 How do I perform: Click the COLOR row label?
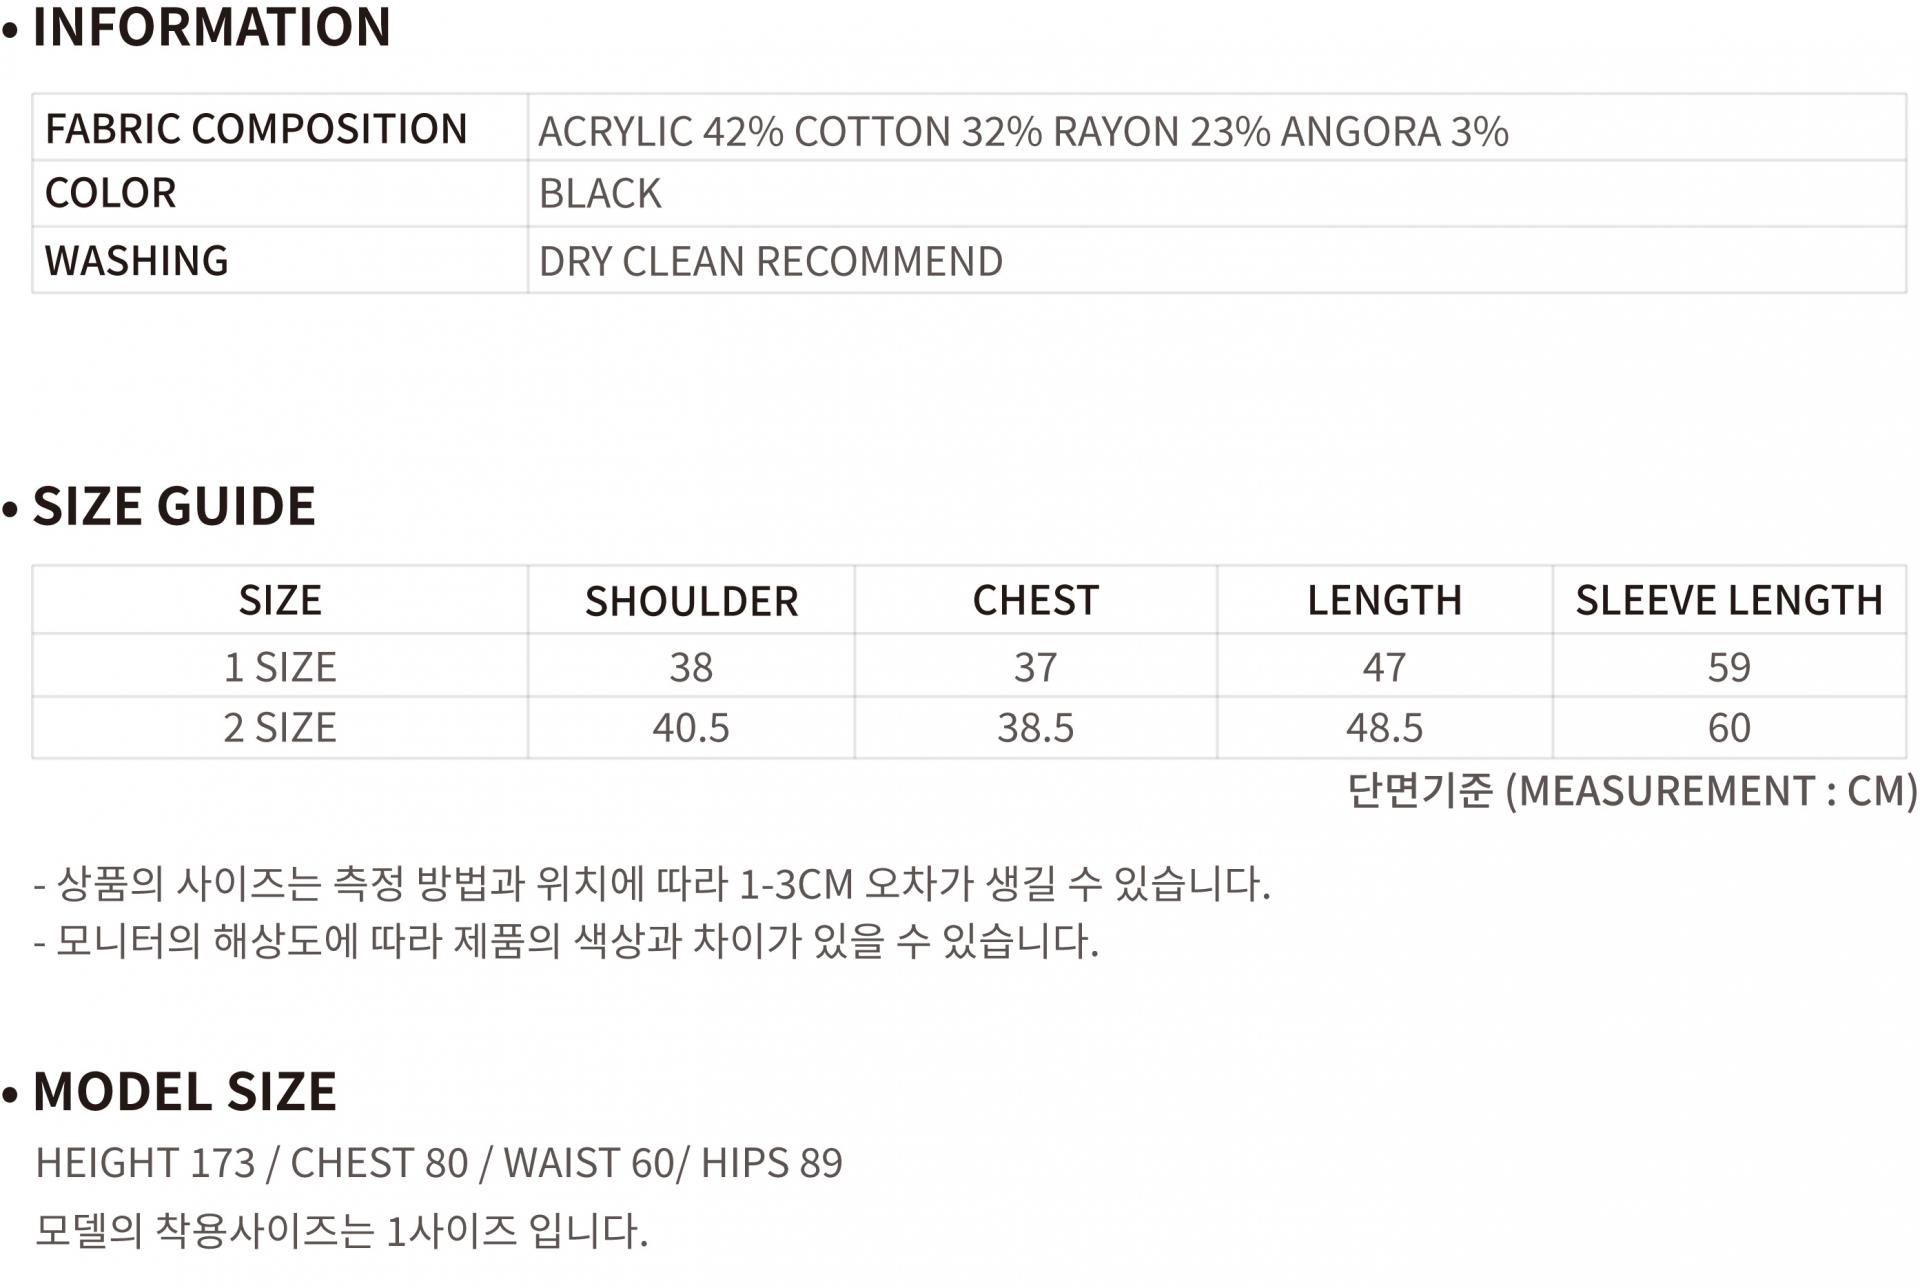point(111,193)
